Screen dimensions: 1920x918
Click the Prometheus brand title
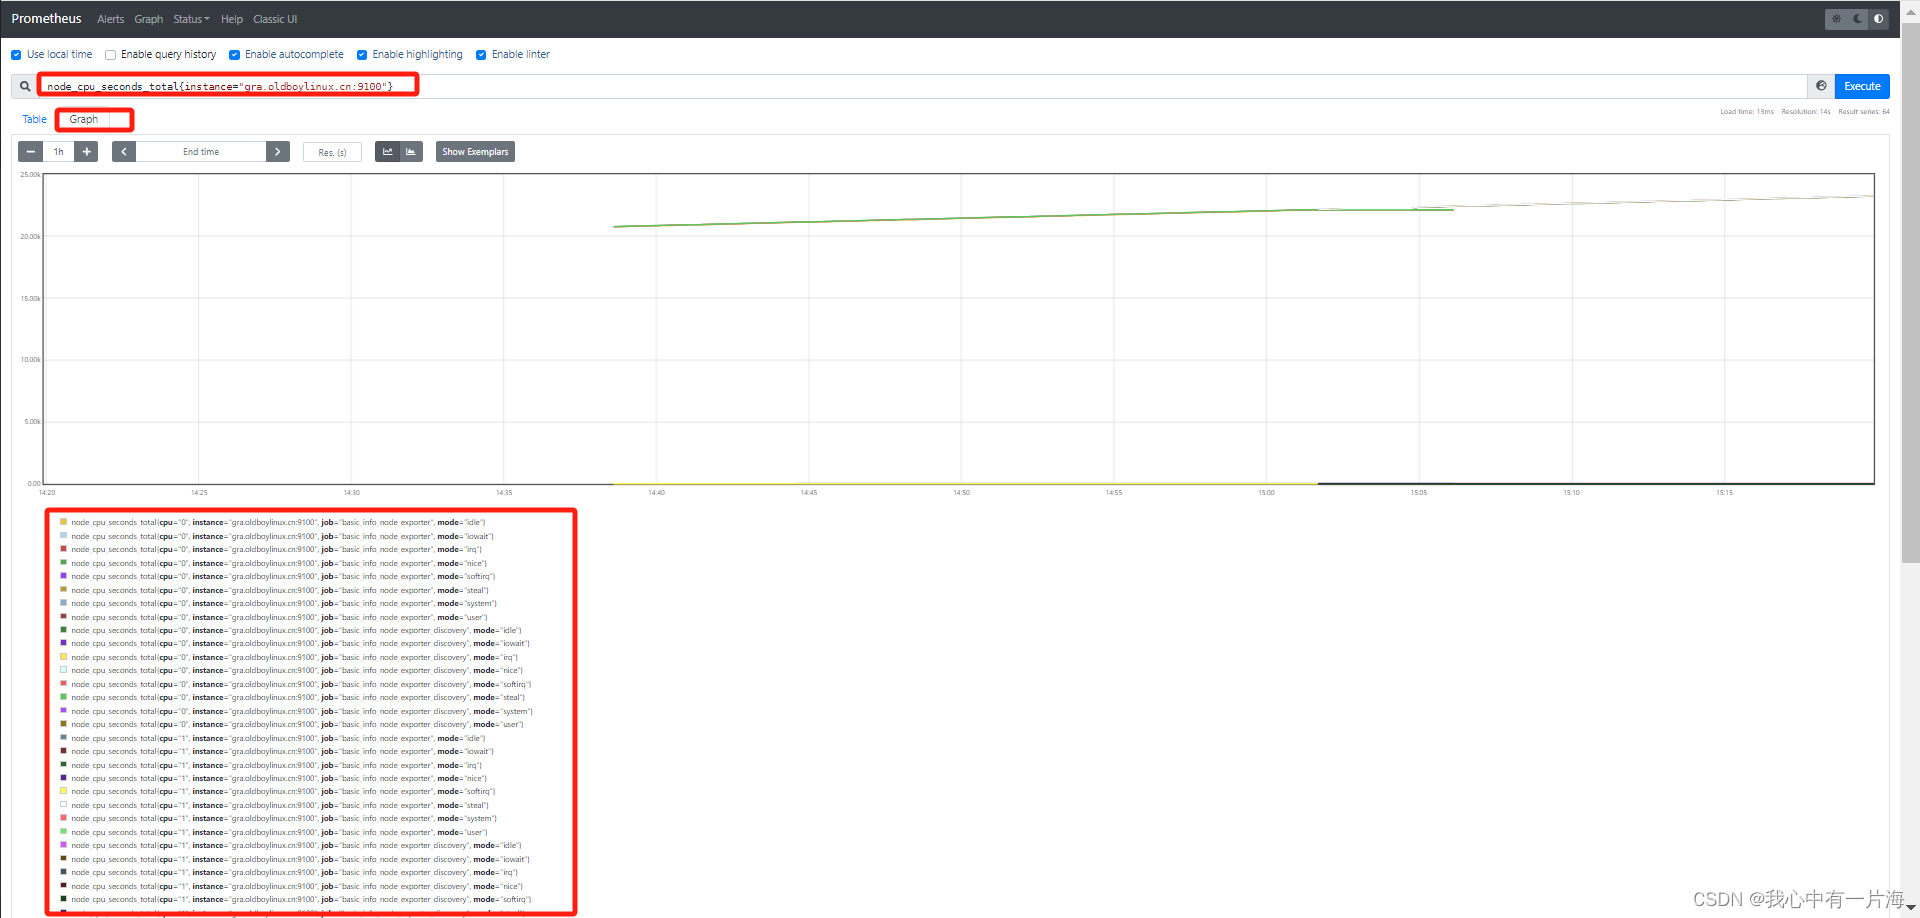(x=46, y=19)
